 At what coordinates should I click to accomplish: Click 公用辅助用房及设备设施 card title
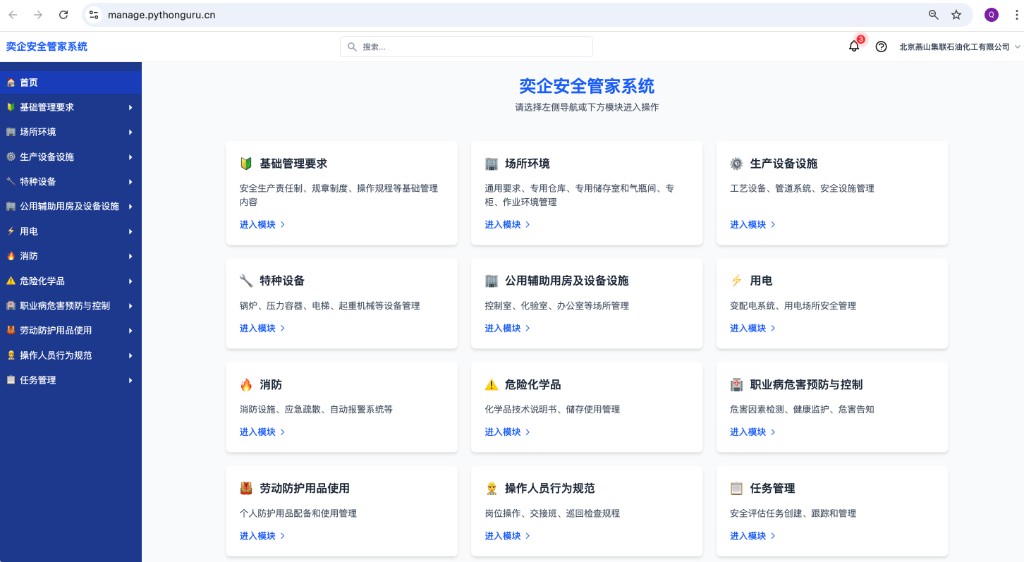[566, 281]
